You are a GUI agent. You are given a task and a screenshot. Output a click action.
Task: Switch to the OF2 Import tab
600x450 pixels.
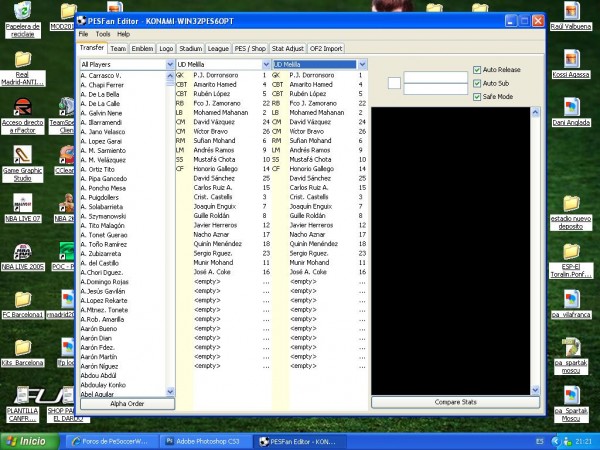(x=326, y=49)
